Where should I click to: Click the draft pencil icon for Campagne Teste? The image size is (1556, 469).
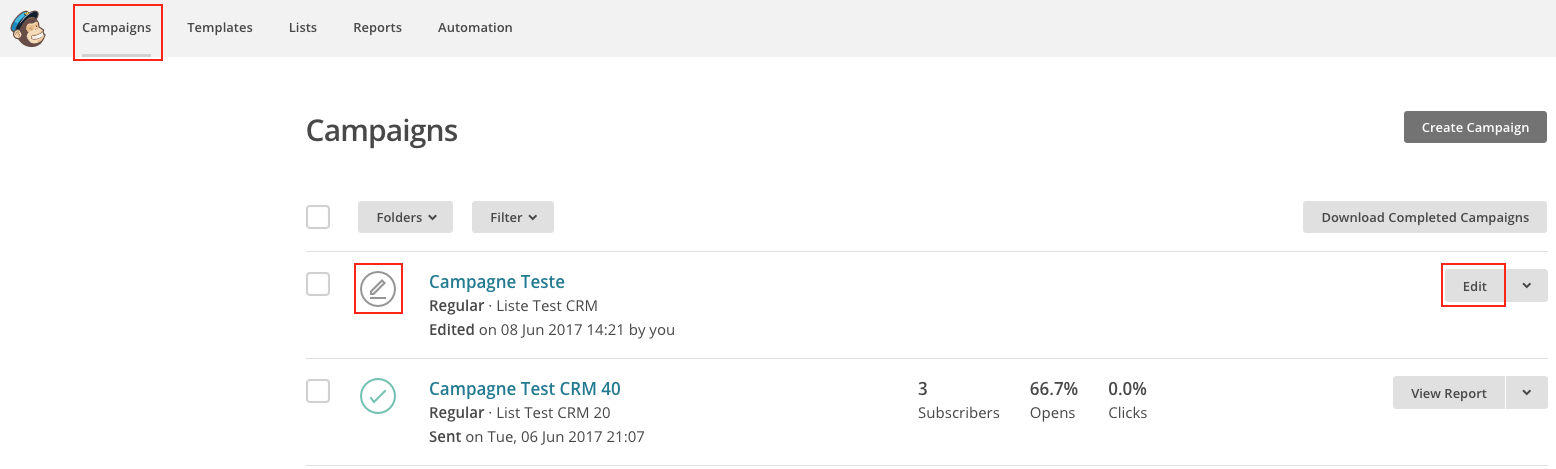pos(378,289)
